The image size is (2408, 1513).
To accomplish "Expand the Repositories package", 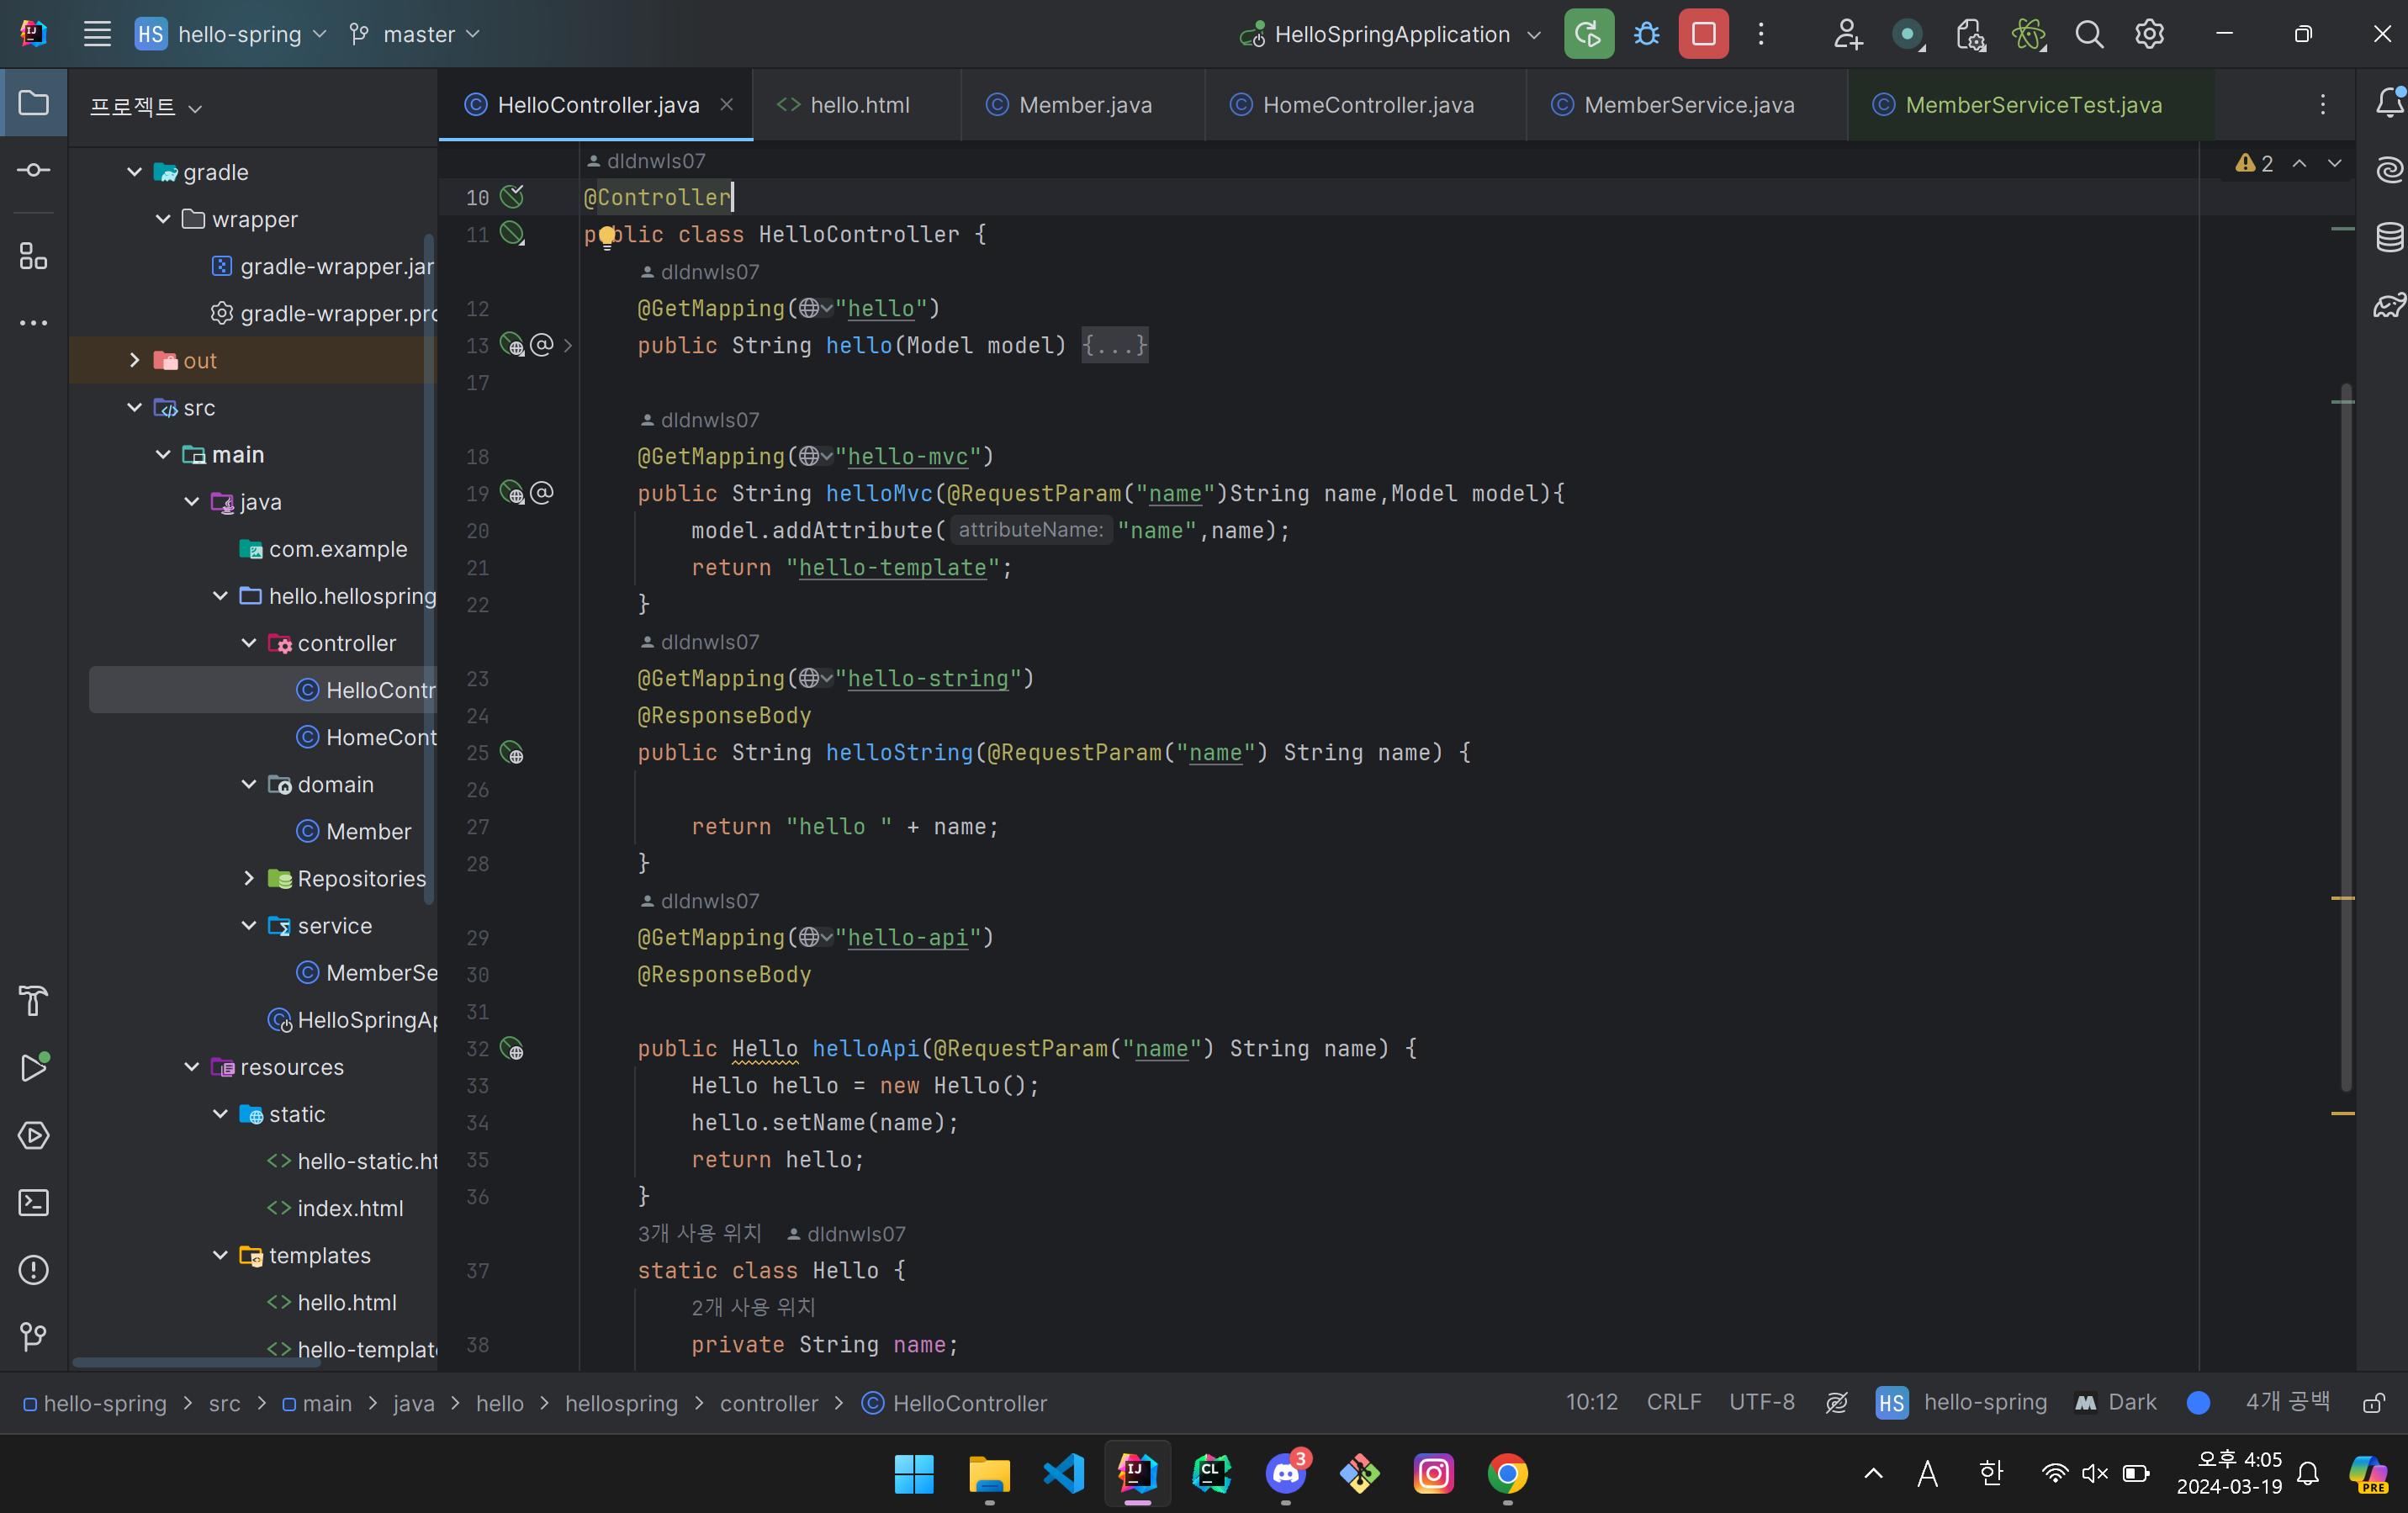I will [249, 878].
